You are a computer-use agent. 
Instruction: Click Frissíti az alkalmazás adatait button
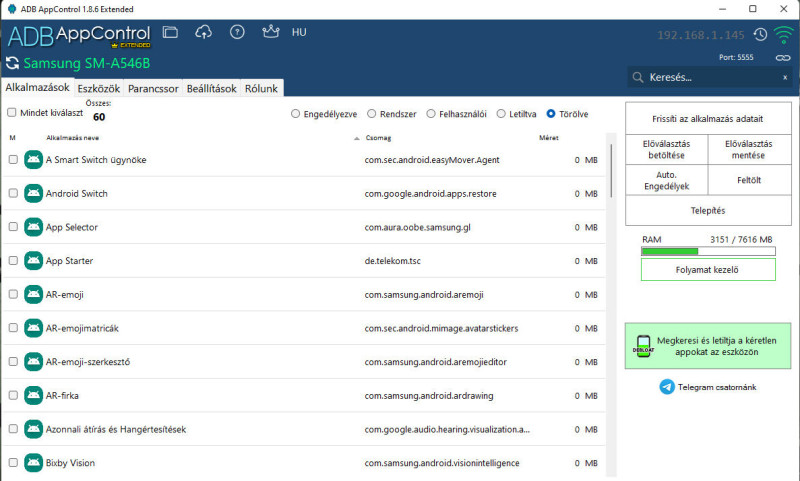click(x=708, y=119)
